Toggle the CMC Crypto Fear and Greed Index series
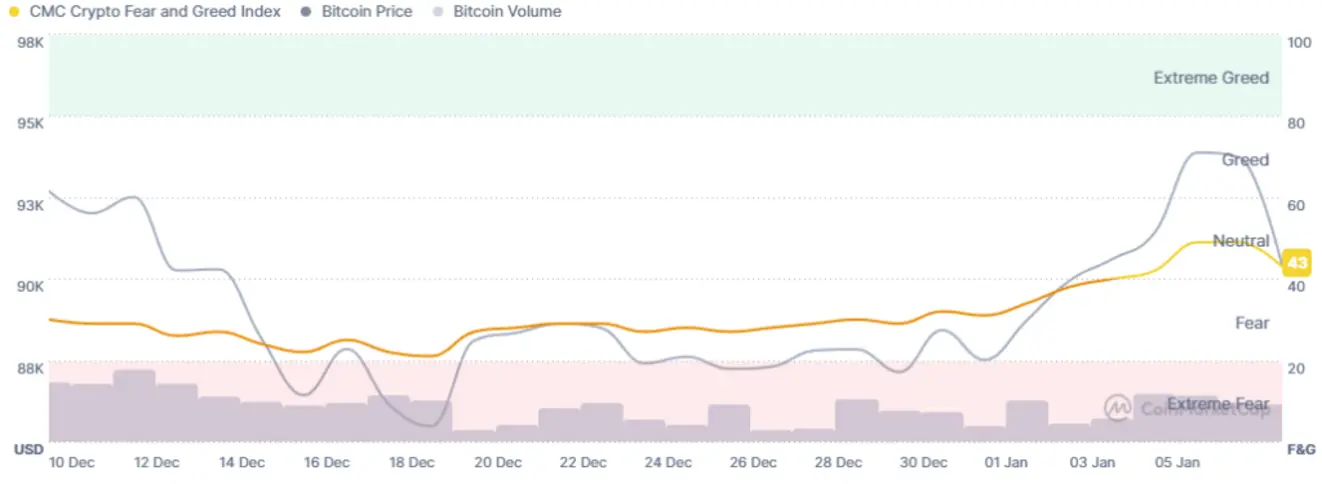 pyautogui.click(x=156, y=12)
